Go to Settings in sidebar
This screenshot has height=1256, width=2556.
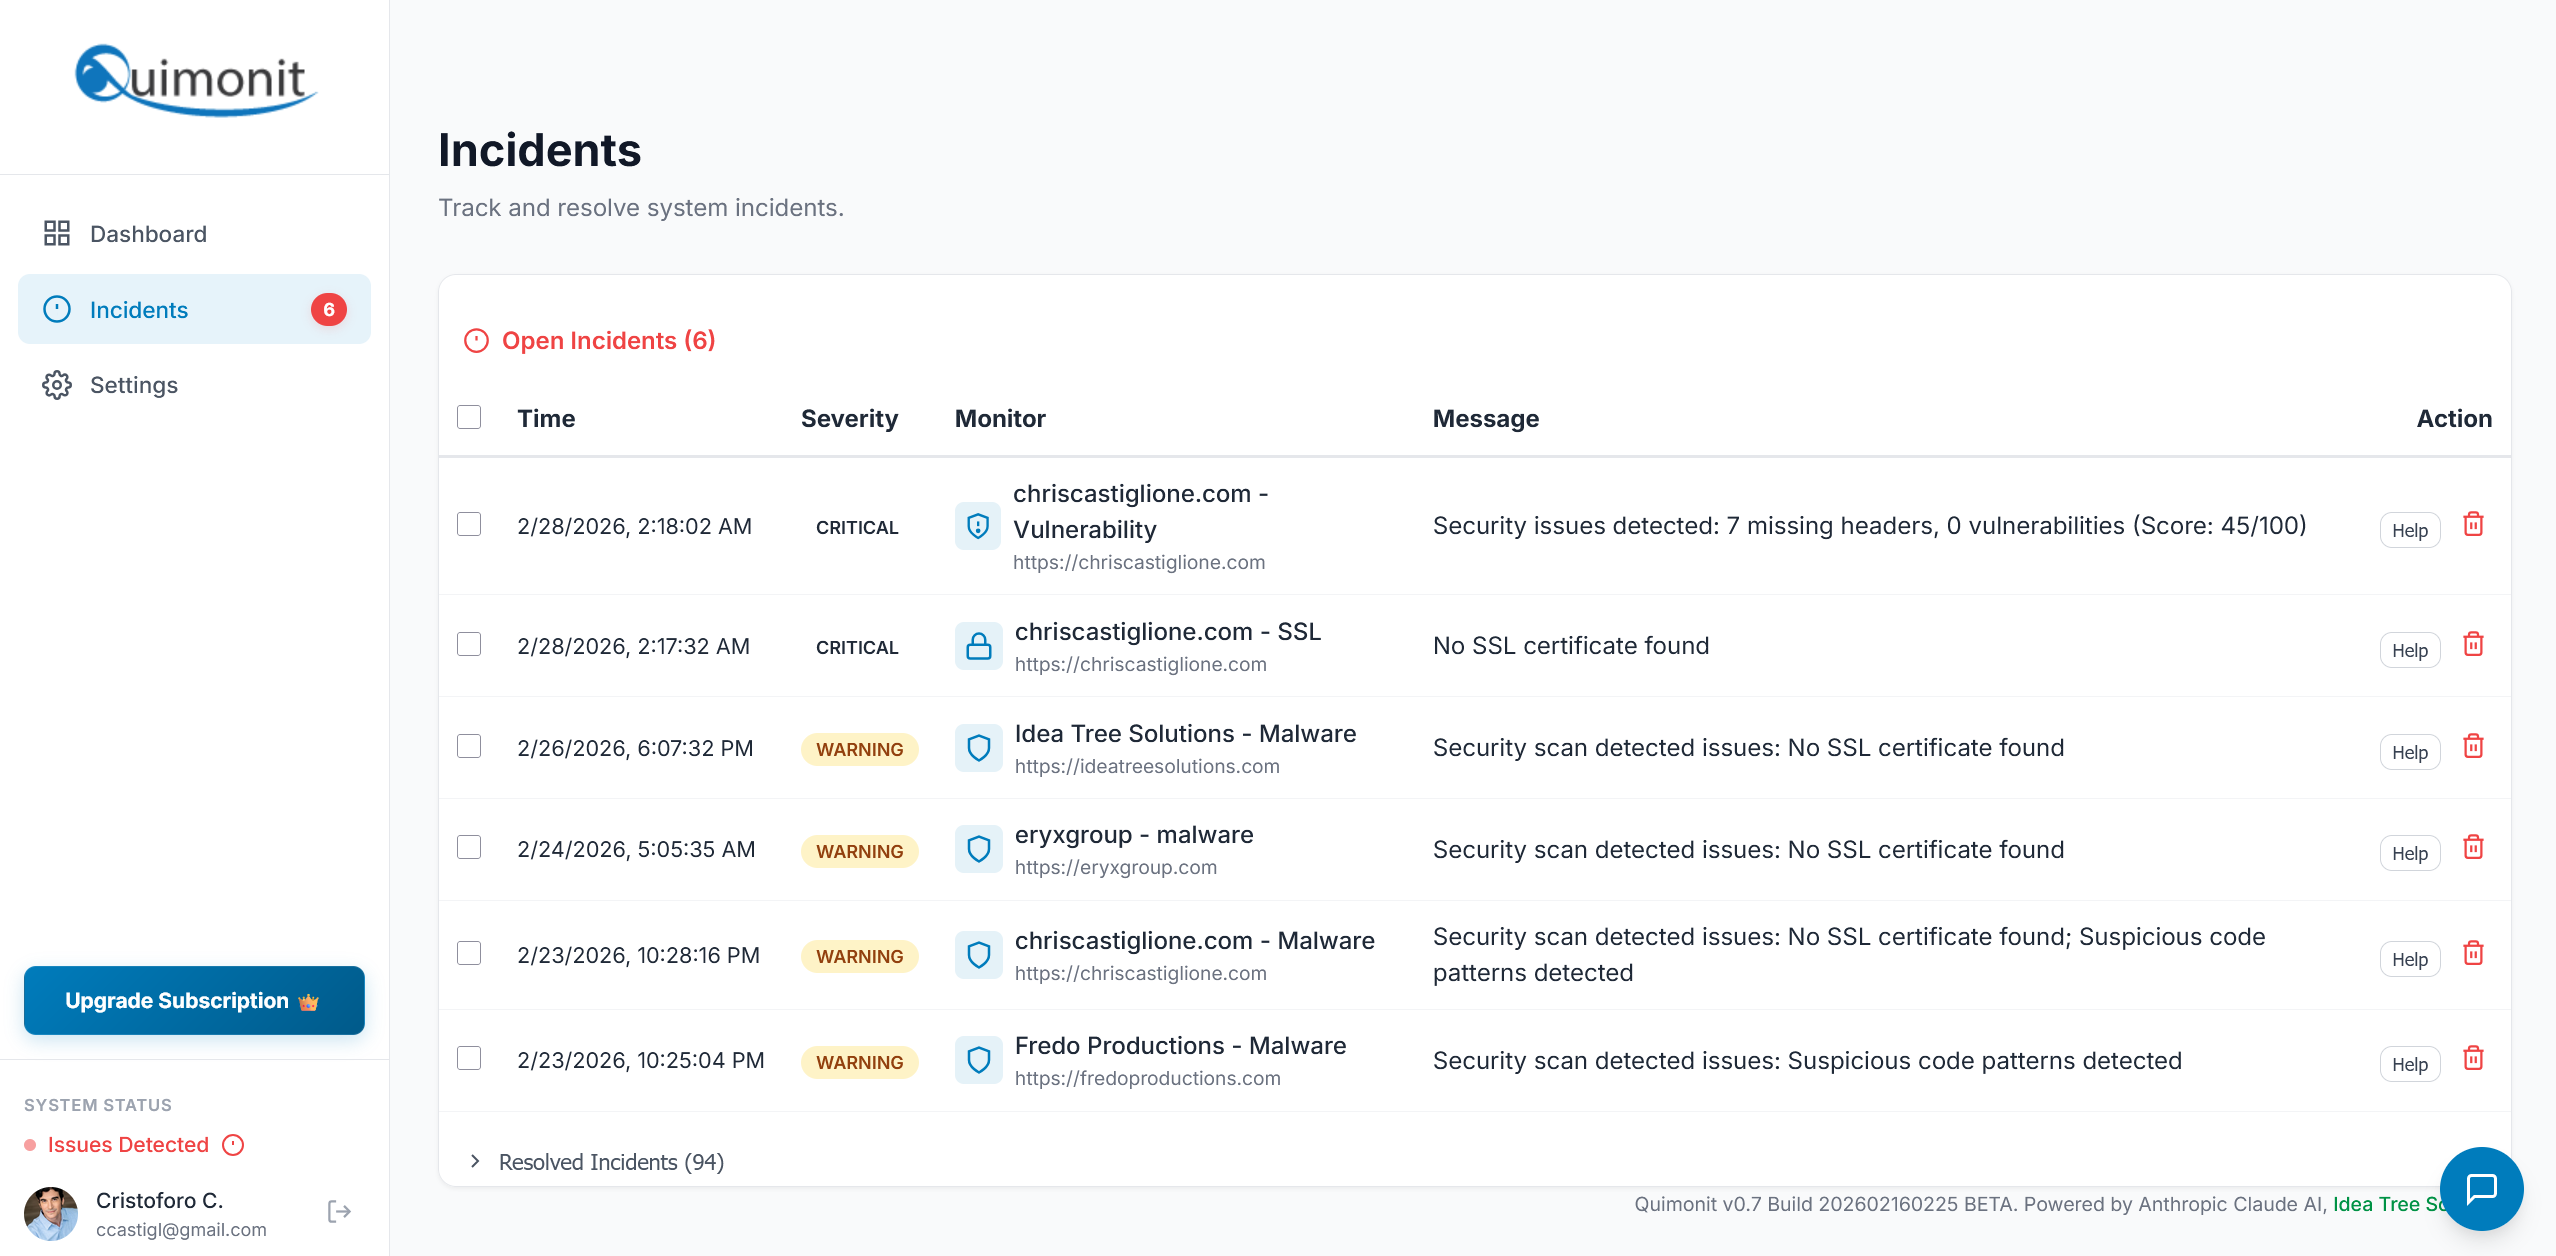[x=133, y=385]
